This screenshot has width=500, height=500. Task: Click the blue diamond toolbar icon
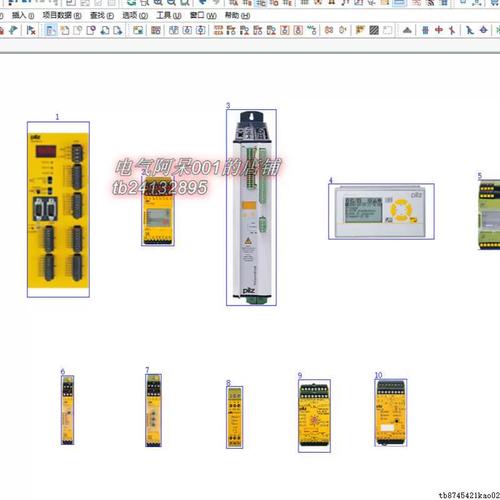point(484,30)
